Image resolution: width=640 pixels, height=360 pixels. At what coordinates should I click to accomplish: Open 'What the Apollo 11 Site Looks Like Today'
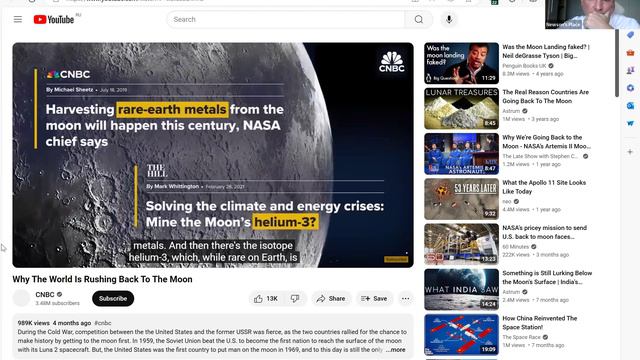pyautogui.click(x=544, y=187)
